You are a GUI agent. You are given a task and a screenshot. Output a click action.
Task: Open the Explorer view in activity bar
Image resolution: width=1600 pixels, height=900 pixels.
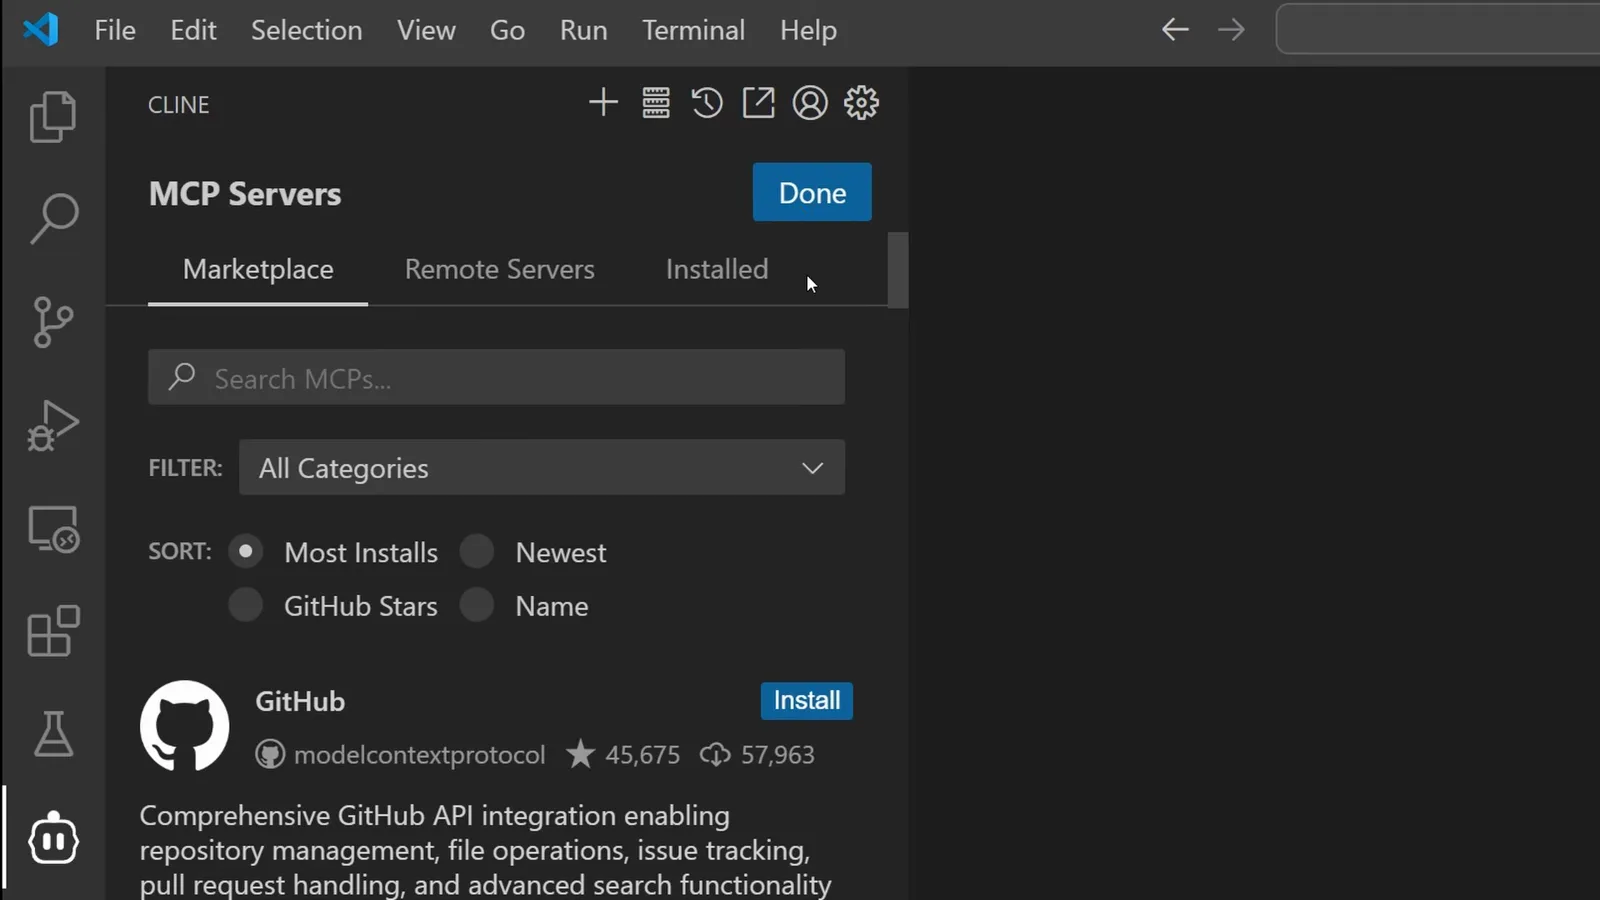pyautogui.click(x=53, y=116)
